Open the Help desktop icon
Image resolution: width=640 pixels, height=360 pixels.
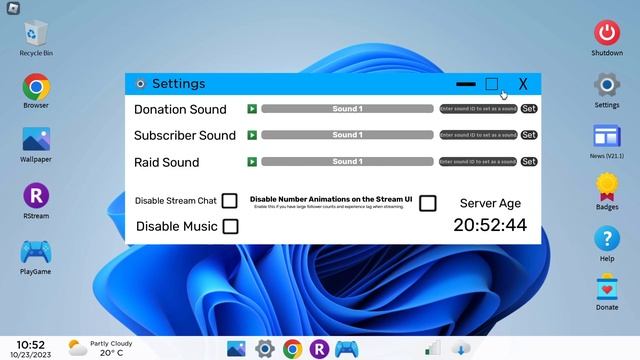click(607, 238)
